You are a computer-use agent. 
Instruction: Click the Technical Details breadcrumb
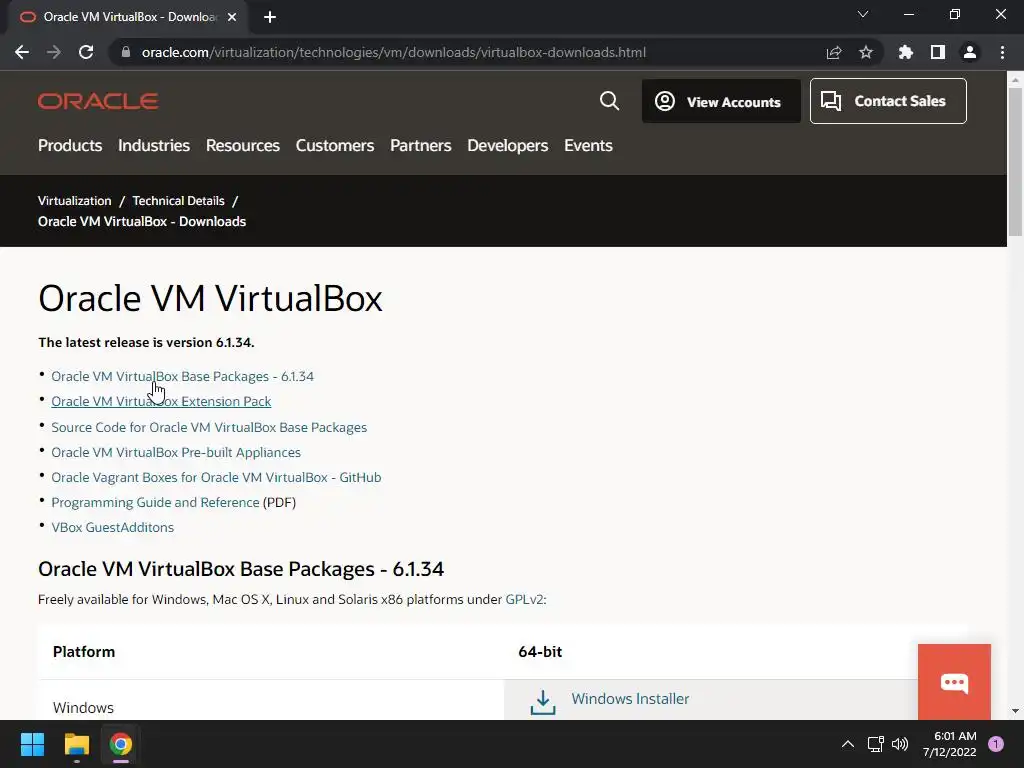pos(178,200)
